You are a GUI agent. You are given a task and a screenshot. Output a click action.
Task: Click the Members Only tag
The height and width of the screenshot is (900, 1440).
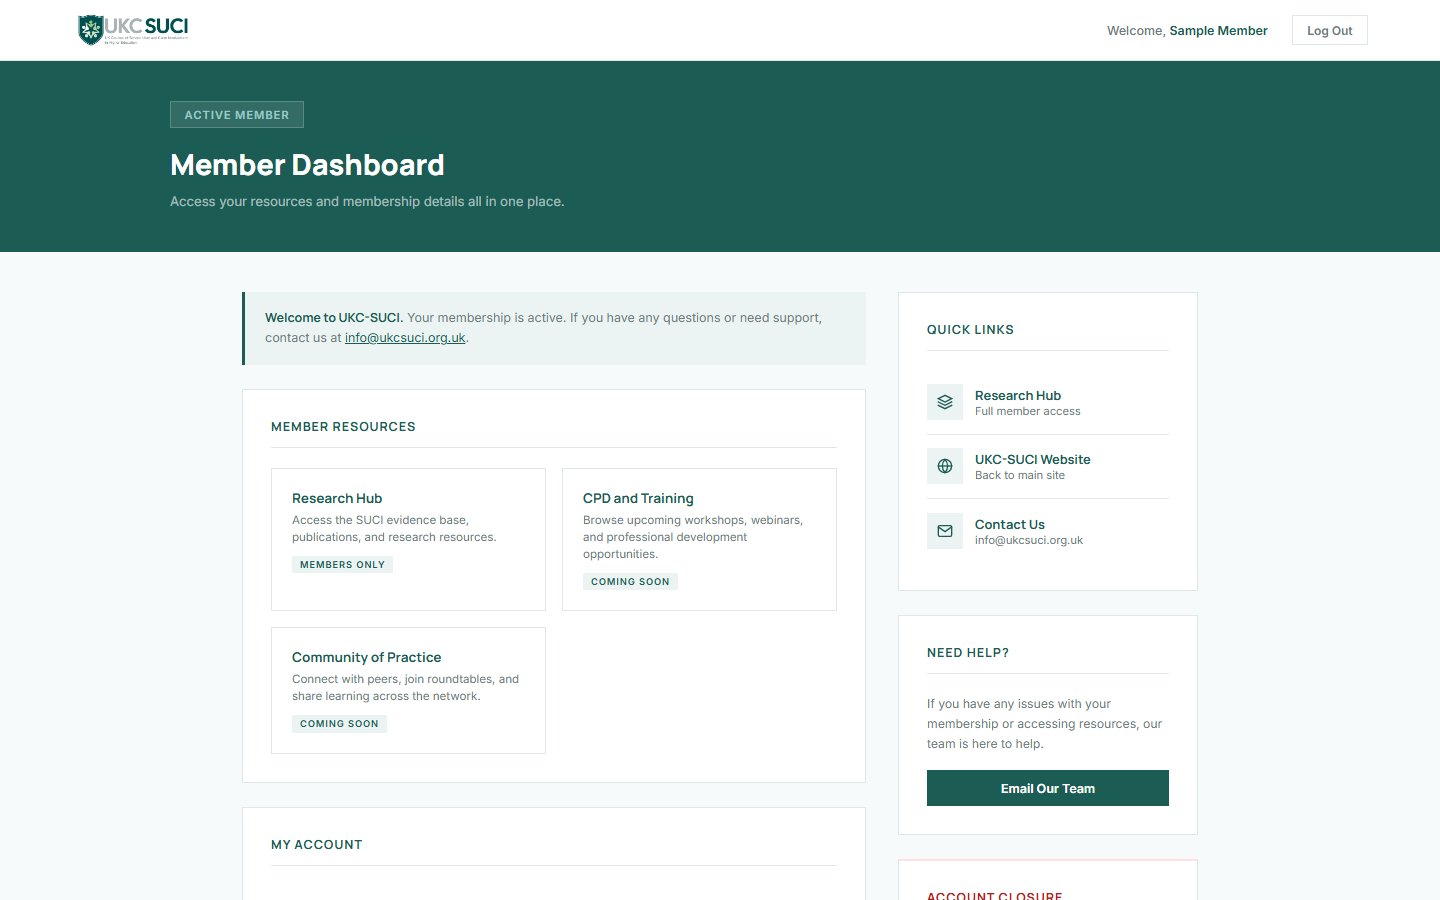pyautogui.click(x=342, y=565)
